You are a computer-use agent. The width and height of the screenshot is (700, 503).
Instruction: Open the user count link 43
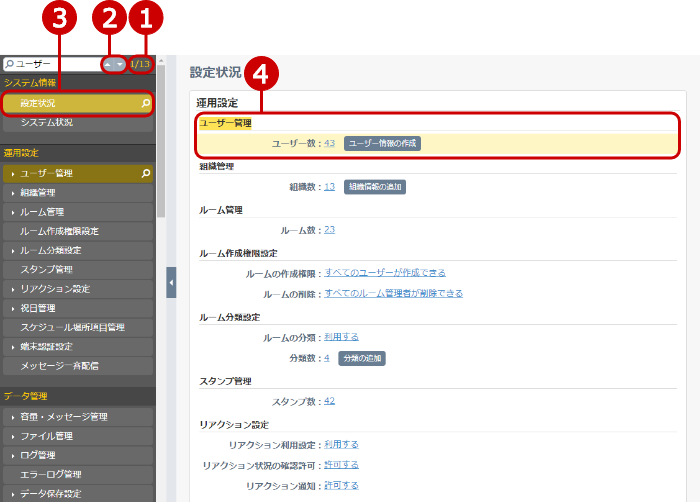[329, 143]
